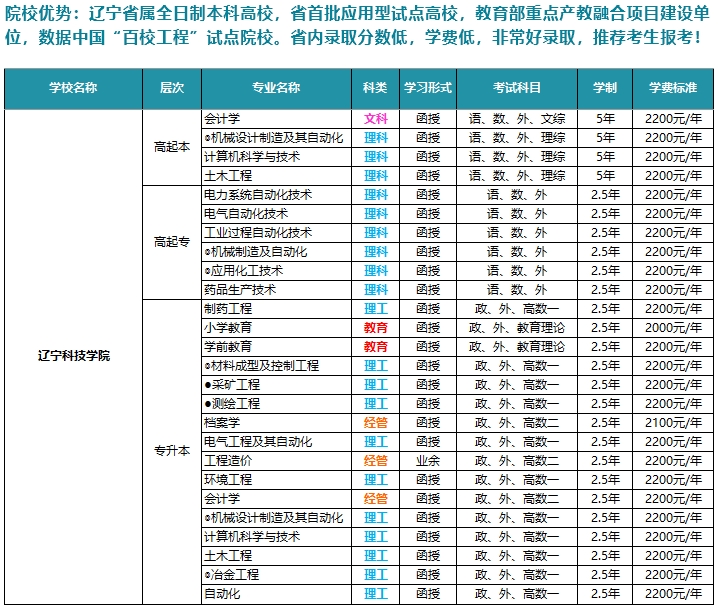Click the pink 文科 category cell
Viewport: 718px width, 608px height.
point(375,119)
